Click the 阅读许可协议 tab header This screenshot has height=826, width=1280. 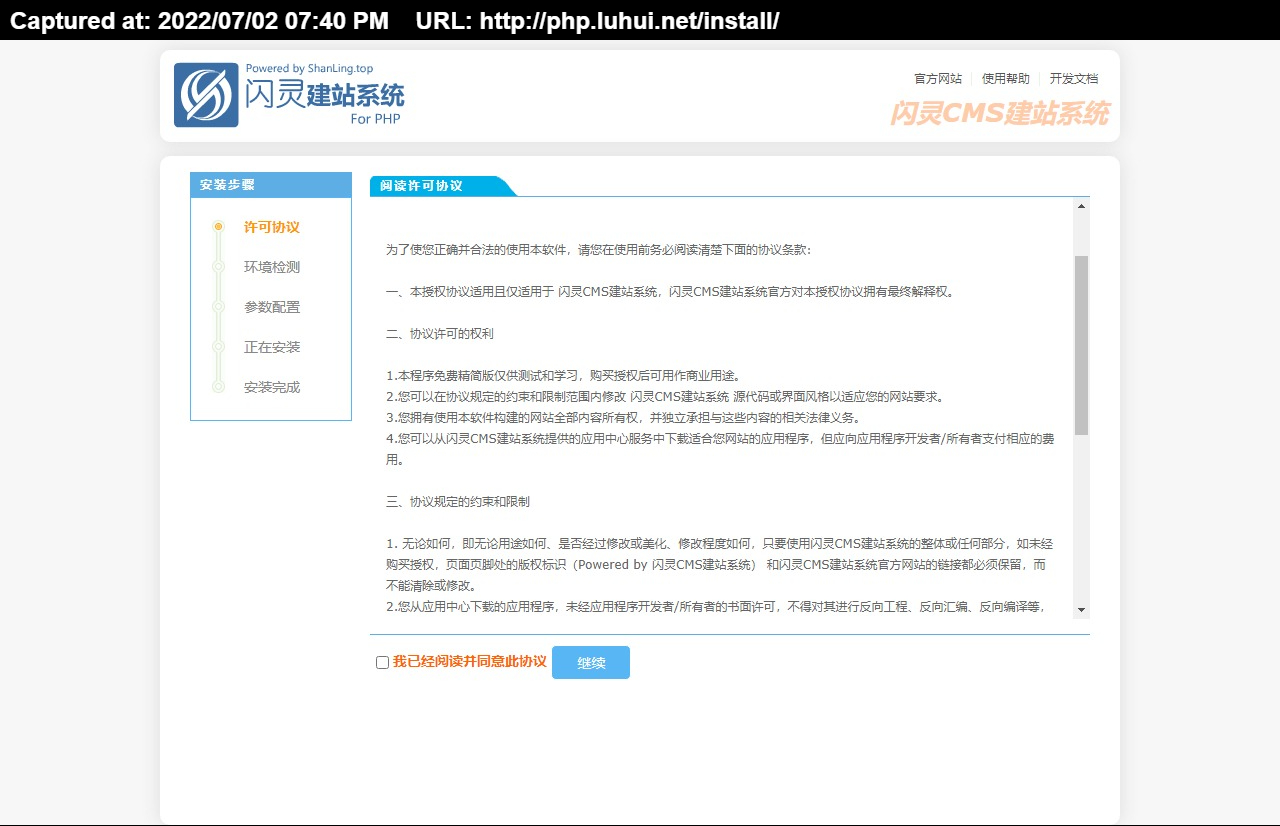442,186
